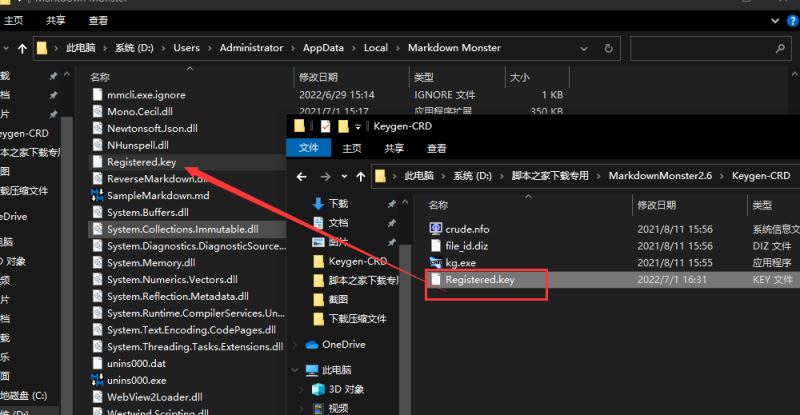This screenshot has height=415, width=800.
Task: Expand 3D 对象 tree node
Action: [x=301, y=389]
